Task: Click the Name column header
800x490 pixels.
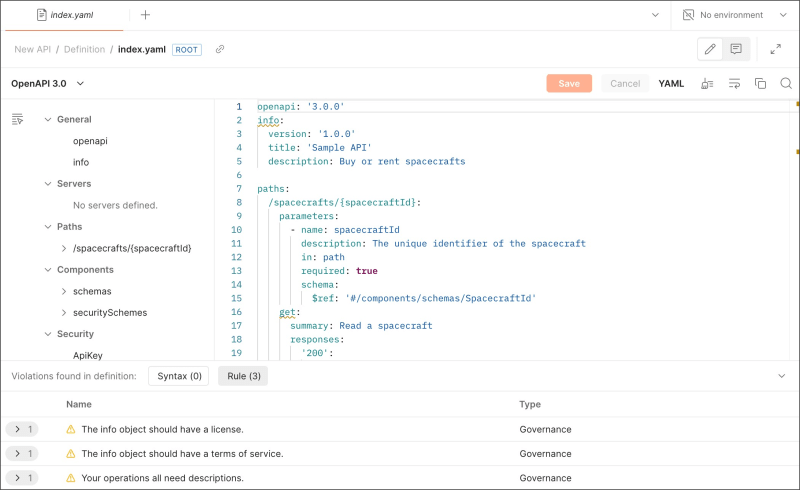Action: (79, 404)
